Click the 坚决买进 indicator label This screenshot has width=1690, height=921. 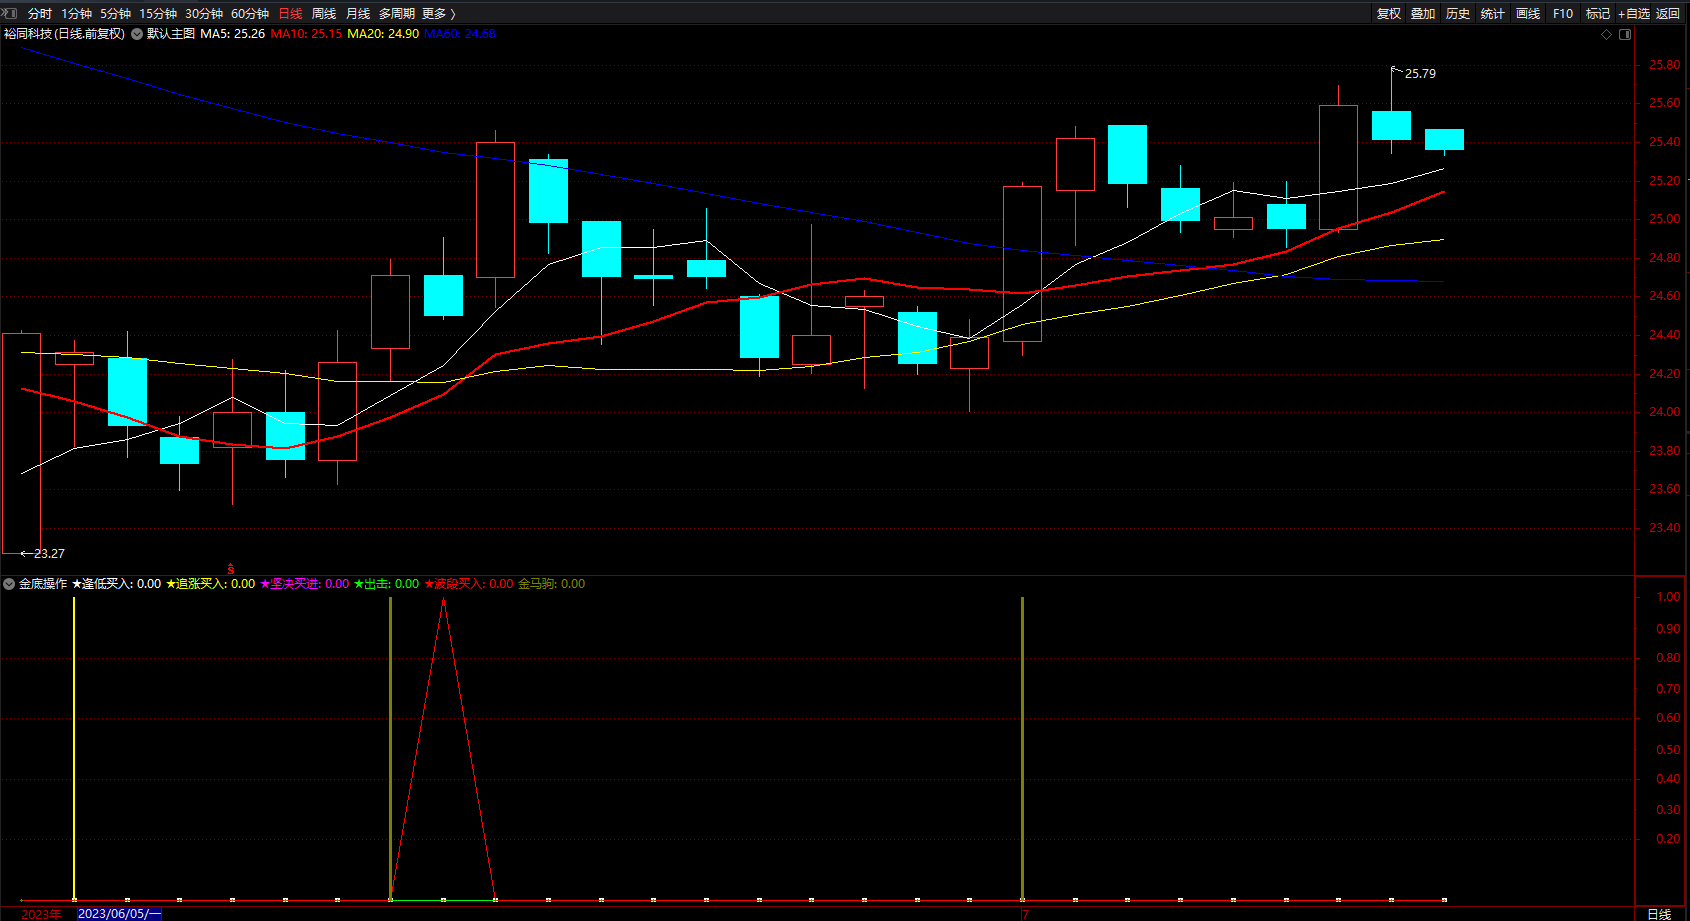point(304,584)
